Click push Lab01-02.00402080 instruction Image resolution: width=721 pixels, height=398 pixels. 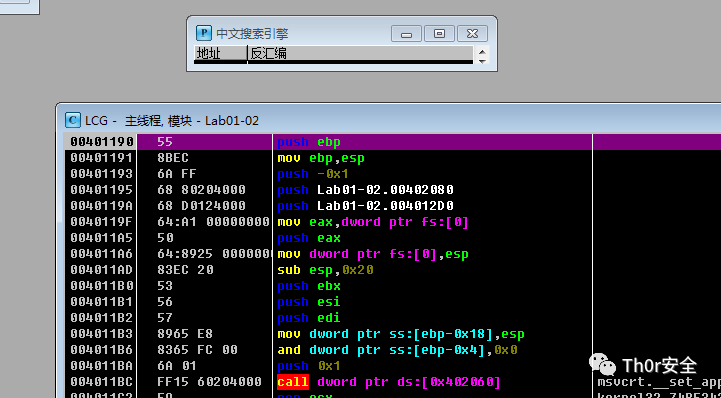[366, 190]
